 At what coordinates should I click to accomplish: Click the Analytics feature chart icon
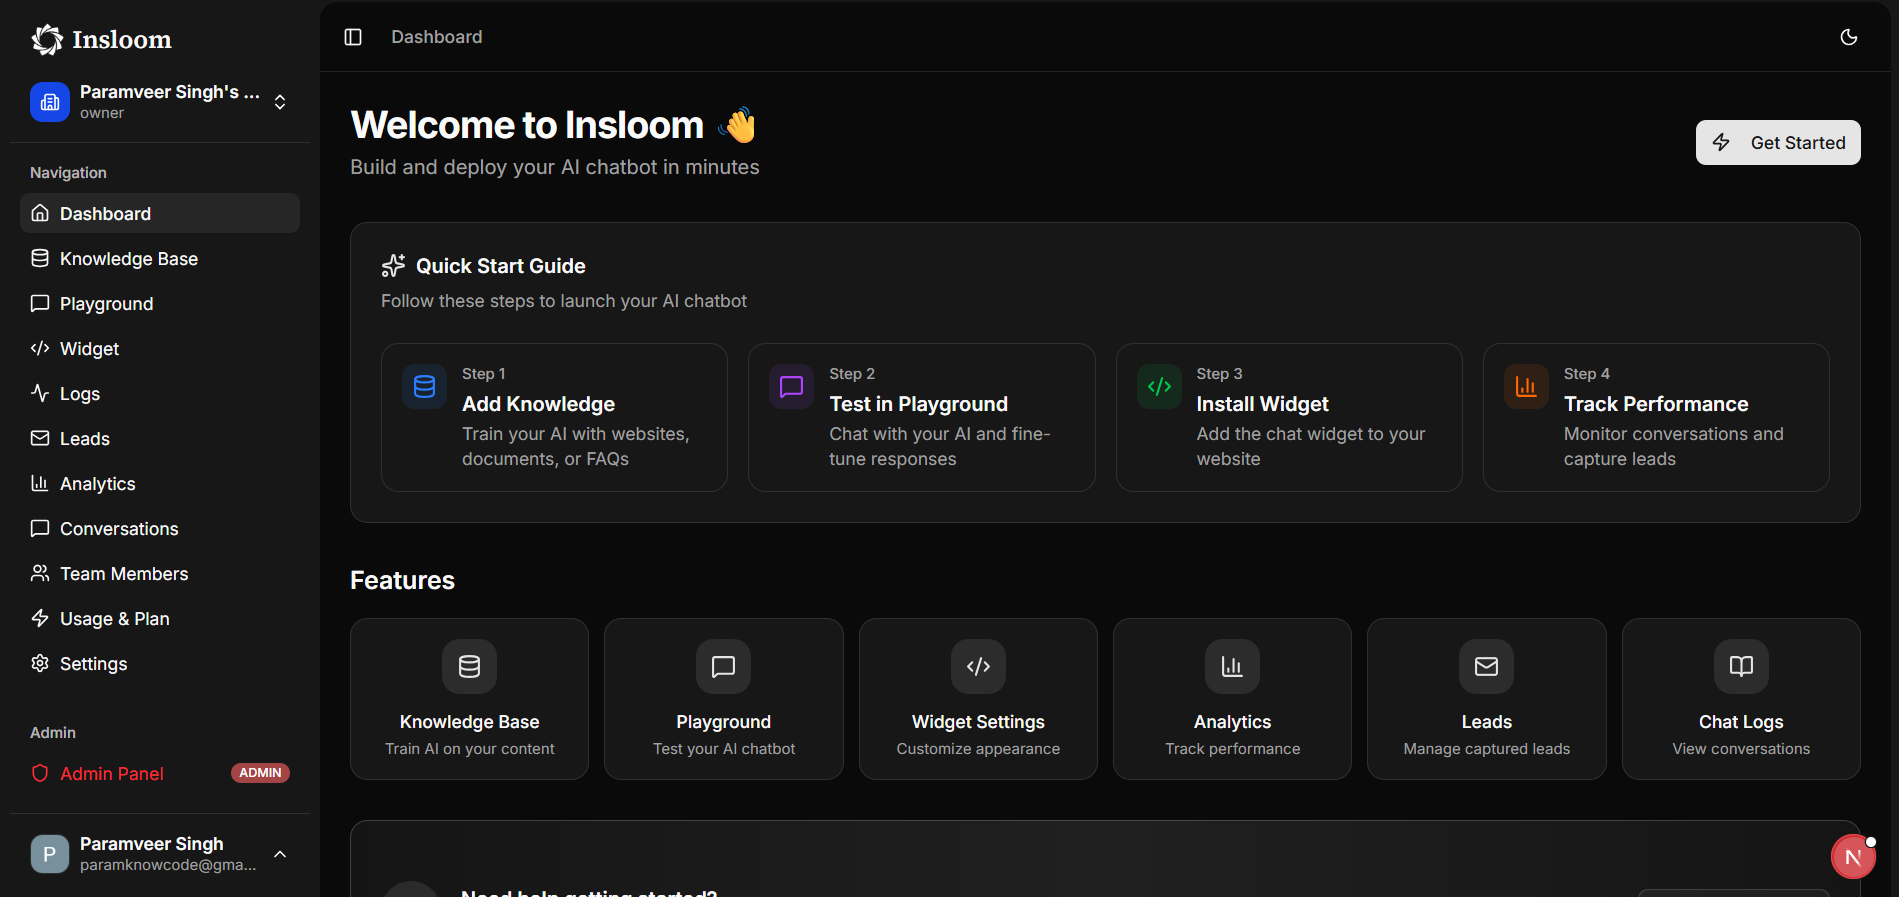pos(1232,666)
